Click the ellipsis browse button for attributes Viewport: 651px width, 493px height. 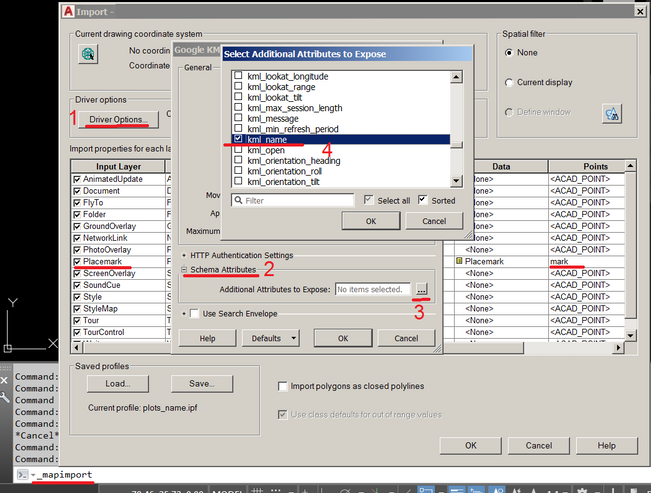click(421, 289)
